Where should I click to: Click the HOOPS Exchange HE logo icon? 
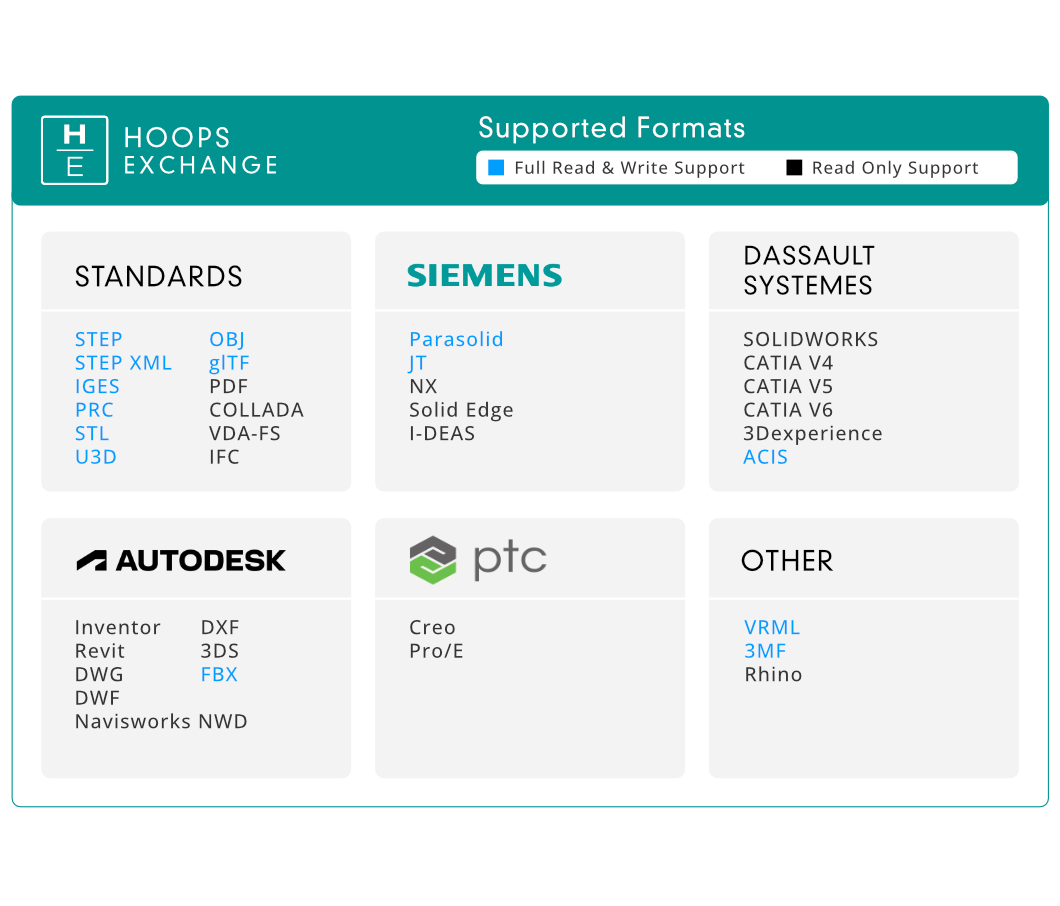coord(74,150)
